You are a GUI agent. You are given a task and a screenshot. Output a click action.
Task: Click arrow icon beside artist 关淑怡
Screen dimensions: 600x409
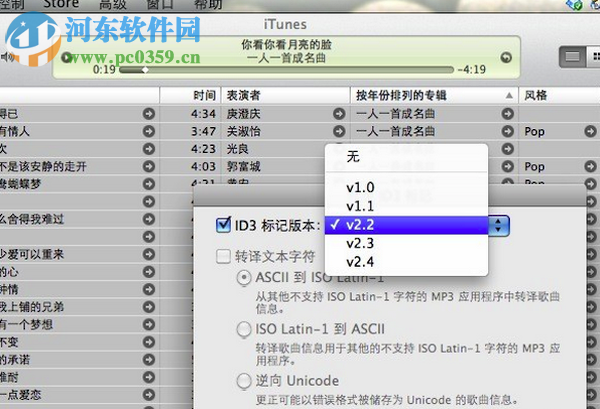point(339,131)
